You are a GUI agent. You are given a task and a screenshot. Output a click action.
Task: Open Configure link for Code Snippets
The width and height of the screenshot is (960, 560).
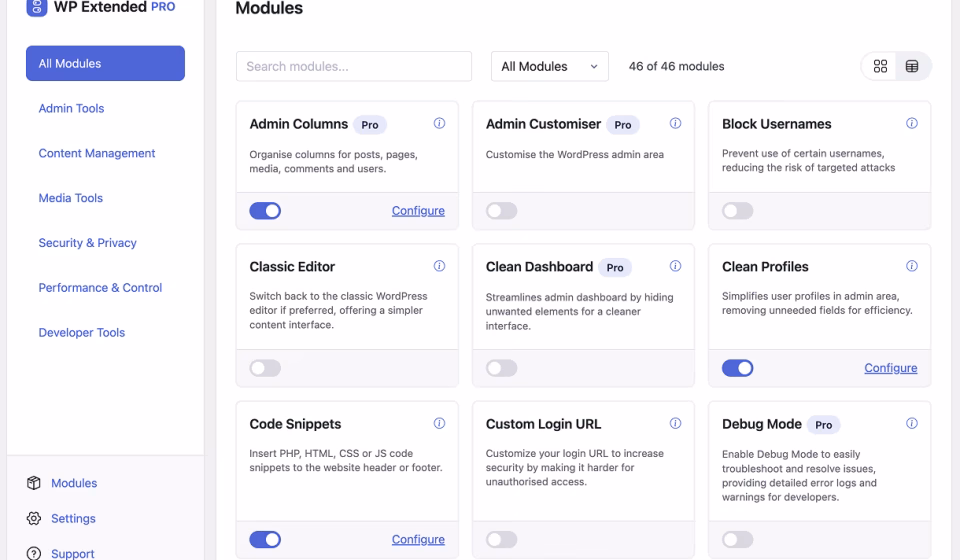click(418, 539)
